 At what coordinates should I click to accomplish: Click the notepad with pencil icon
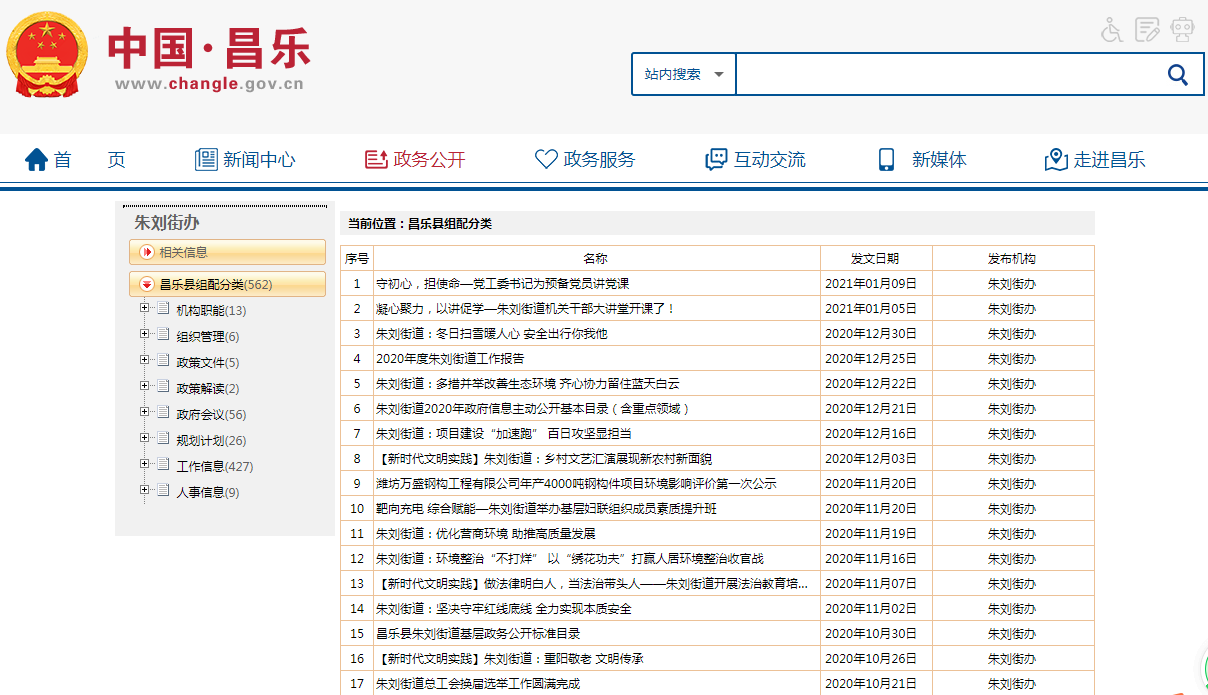pos(1147,30)
